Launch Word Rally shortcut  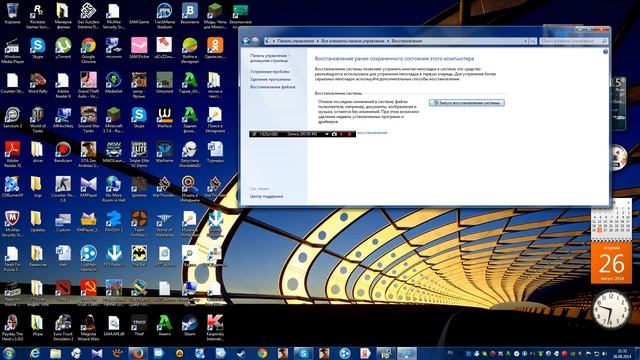38,83
